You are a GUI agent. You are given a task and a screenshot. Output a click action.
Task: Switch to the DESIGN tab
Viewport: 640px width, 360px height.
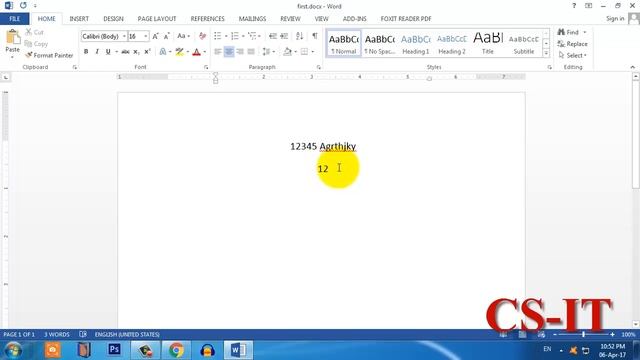pos(113,19)
